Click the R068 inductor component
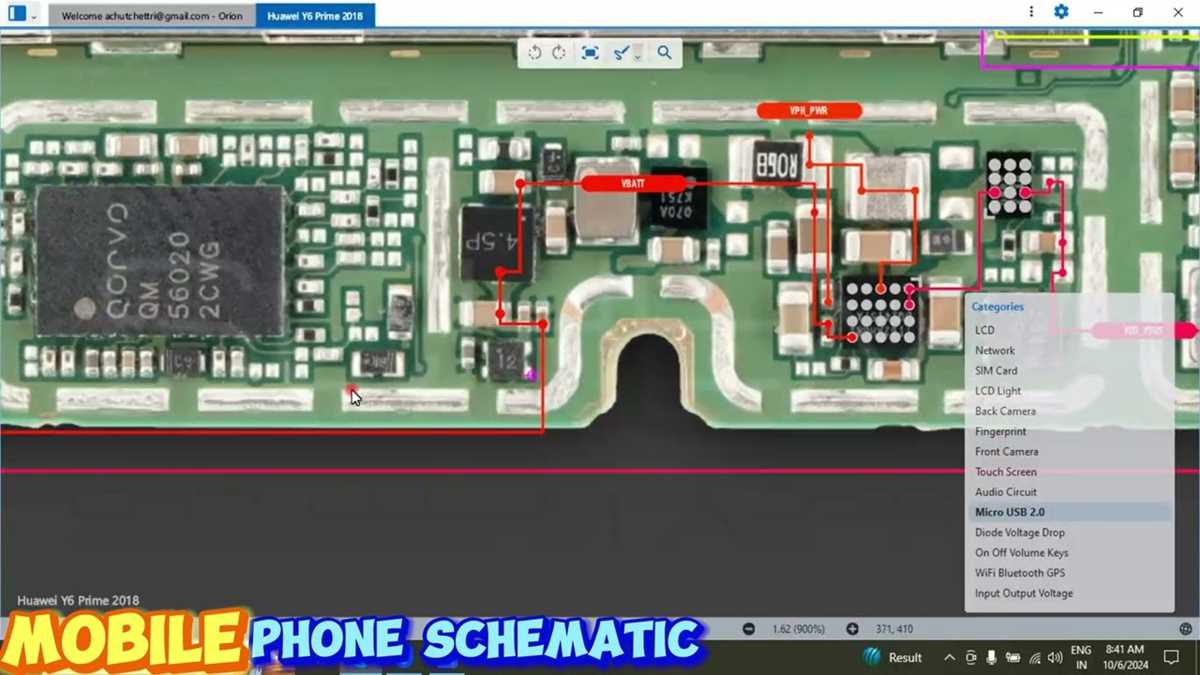The width and height of the screenshot is (1200, 675). point(776,163)
